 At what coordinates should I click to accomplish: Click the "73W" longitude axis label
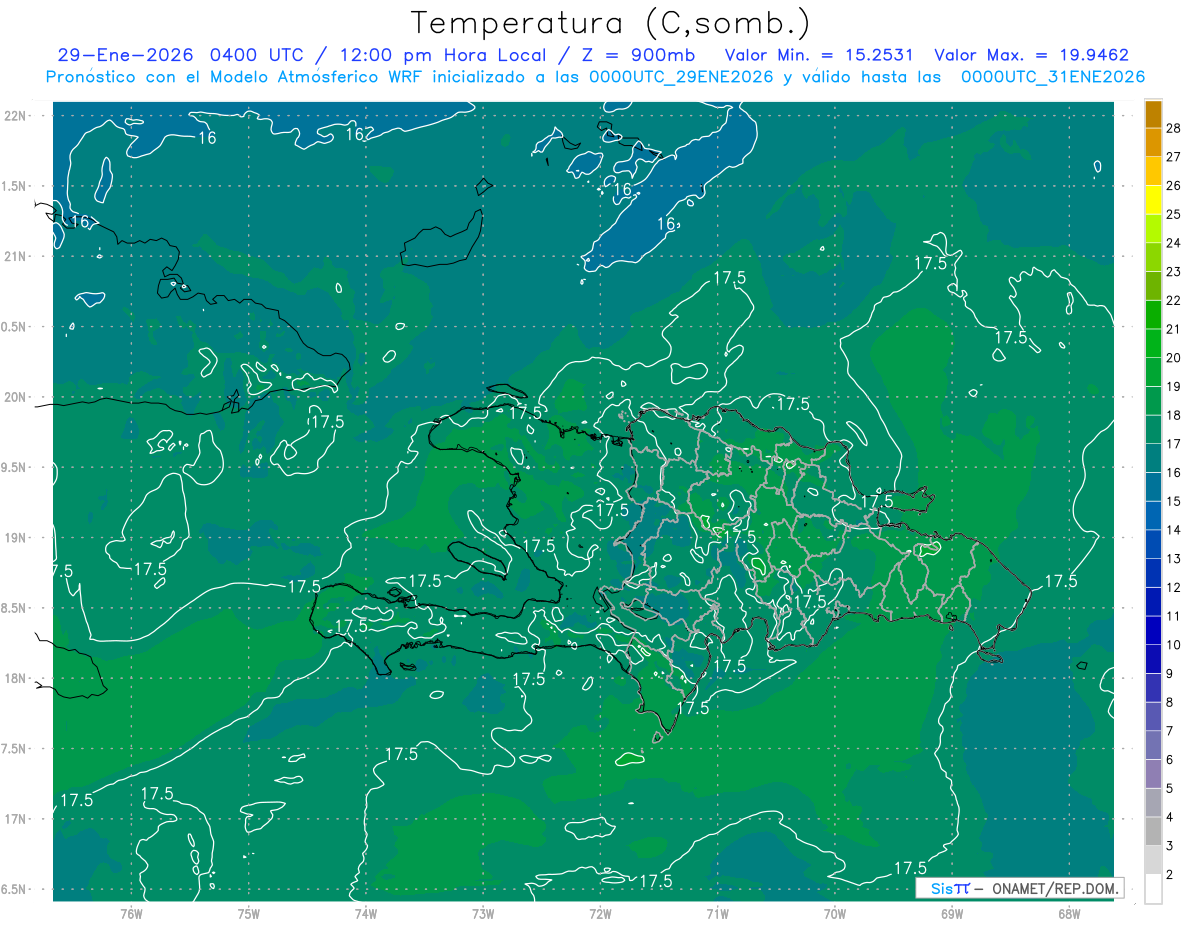[483, 914]
